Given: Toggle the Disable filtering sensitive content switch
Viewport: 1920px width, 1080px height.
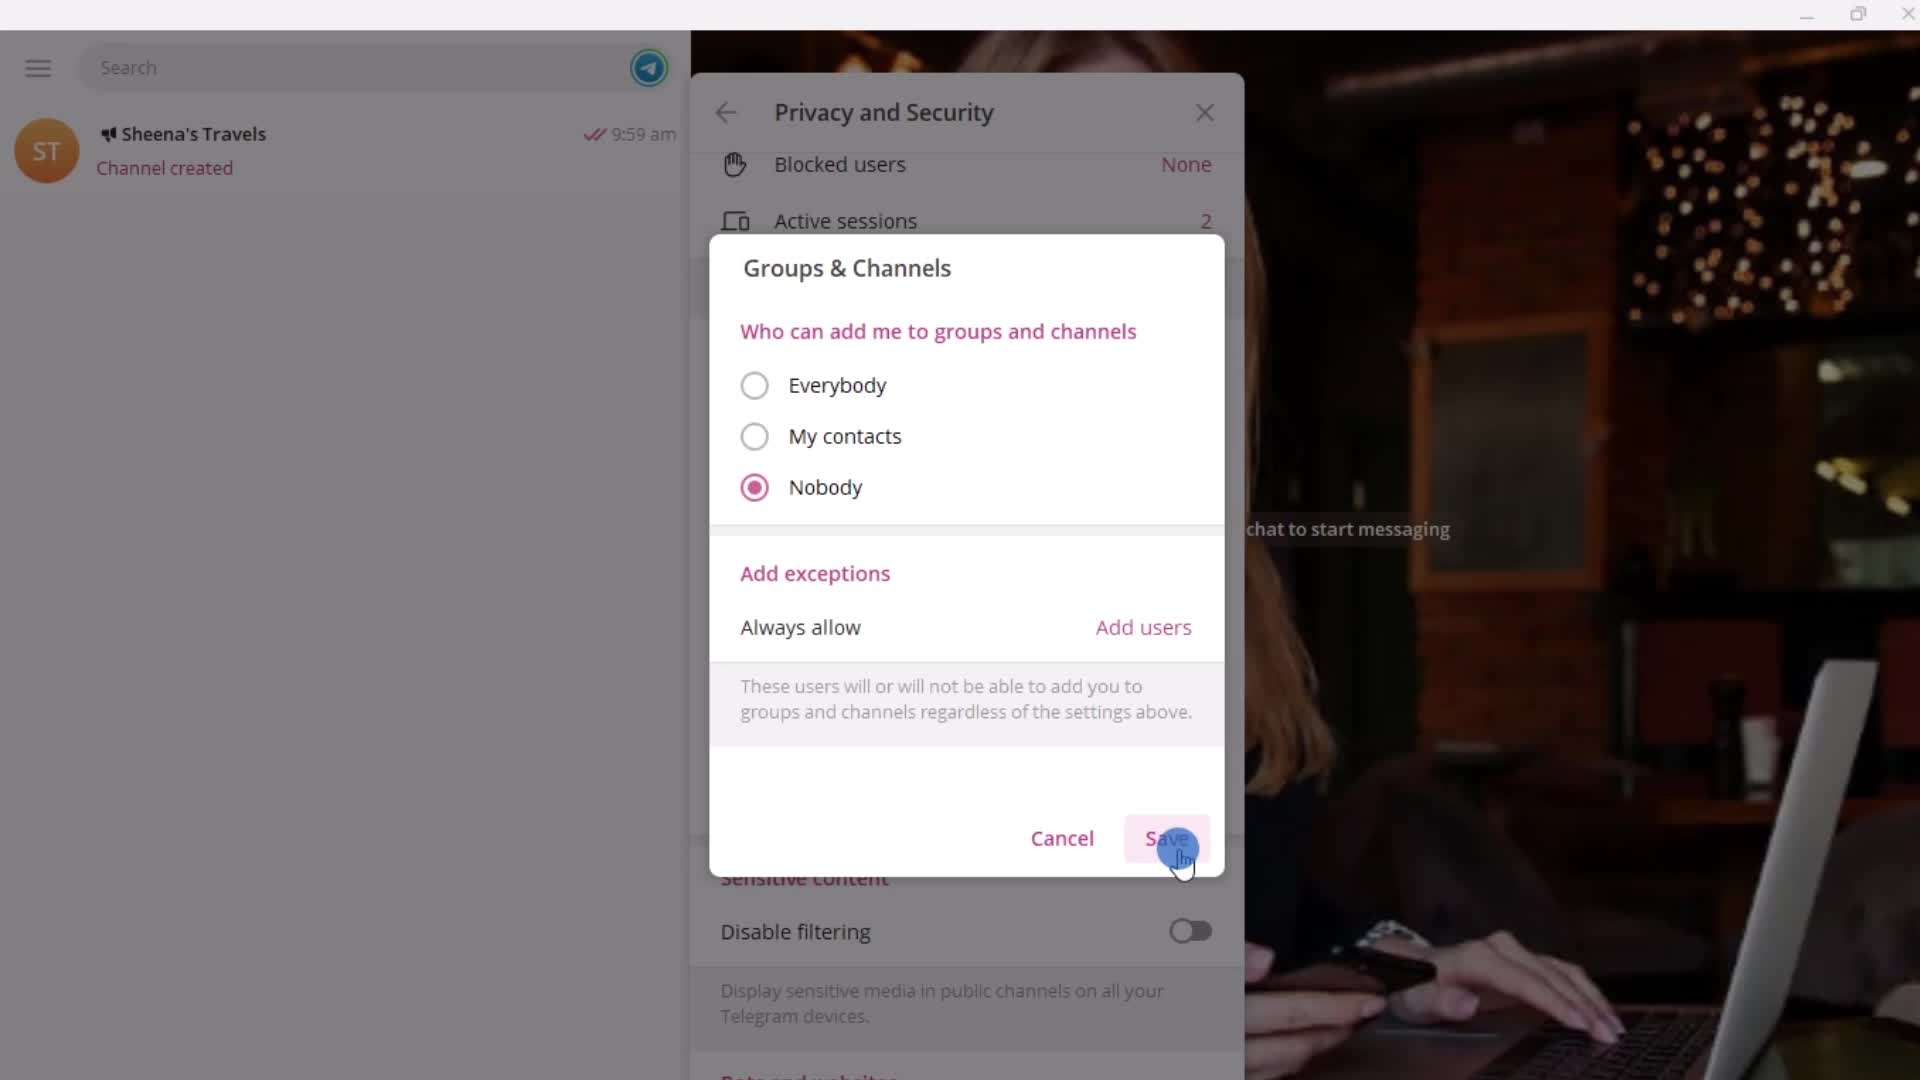Looking at the screenshot, I should click(x=1189, y=931).
